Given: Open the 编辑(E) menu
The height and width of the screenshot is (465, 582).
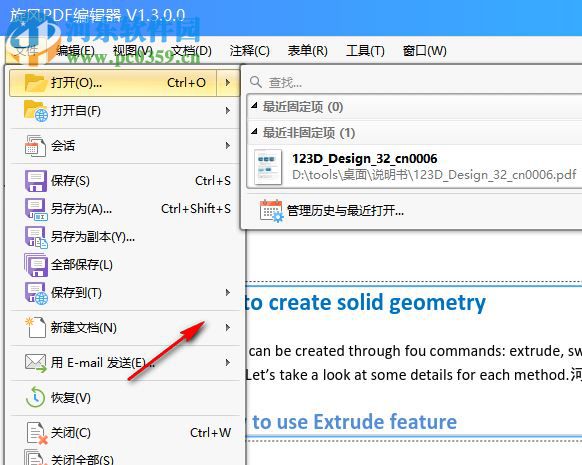Looking at the screenshot, I should (x=75, y=50).
